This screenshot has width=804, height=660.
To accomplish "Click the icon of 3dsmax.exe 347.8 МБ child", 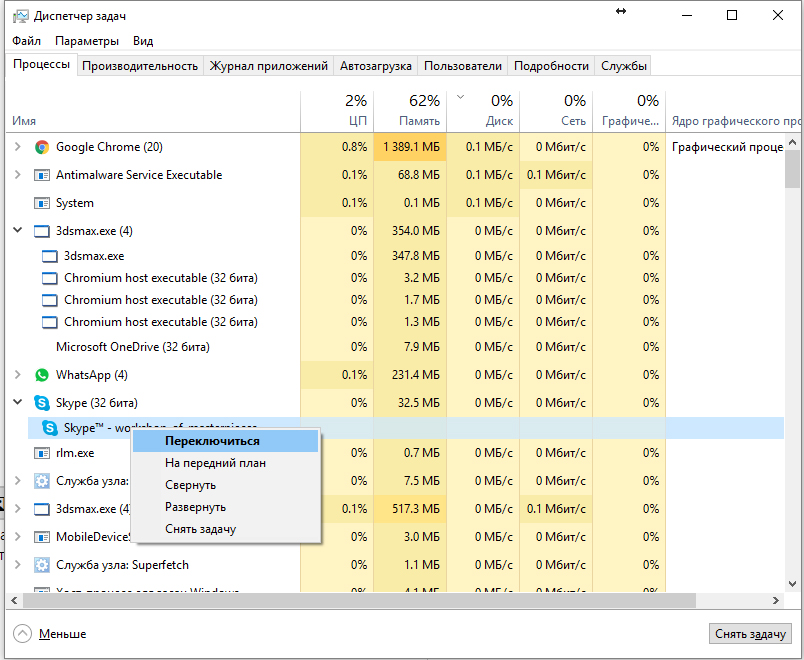I will [50, 256].
